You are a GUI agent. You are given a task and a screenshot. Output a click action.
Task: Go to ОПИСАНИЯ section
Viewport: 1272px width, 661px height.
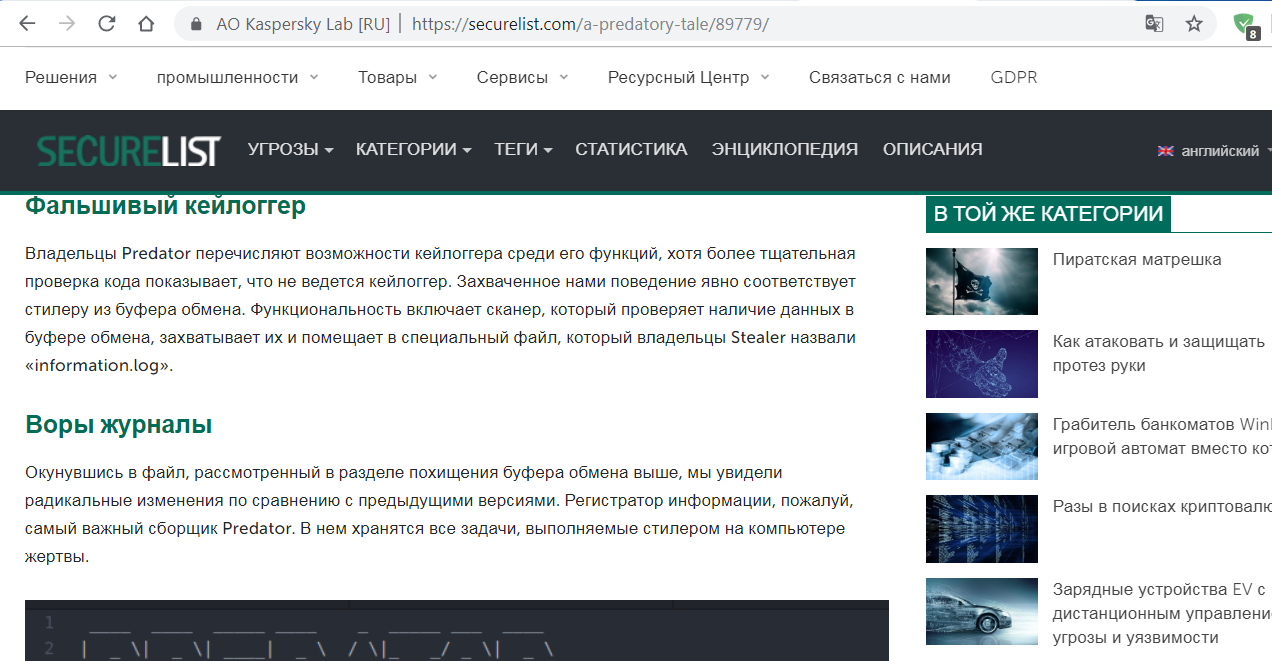(x=933, y=149)
